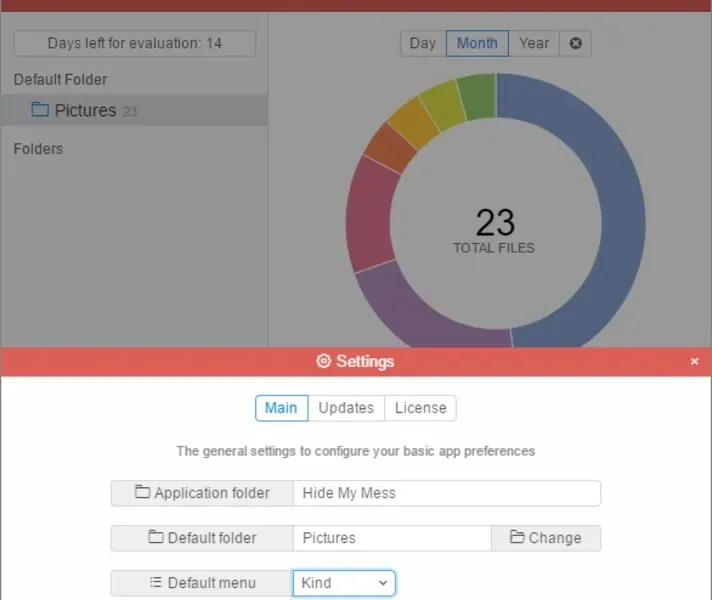Close the Settings panel with the x
The width and height of the screenshot is (712, 600).
694,362
